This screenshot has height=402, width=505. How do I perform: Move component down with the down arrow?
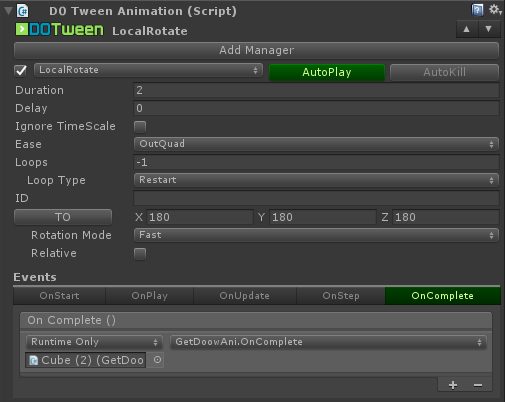point(489,29)
